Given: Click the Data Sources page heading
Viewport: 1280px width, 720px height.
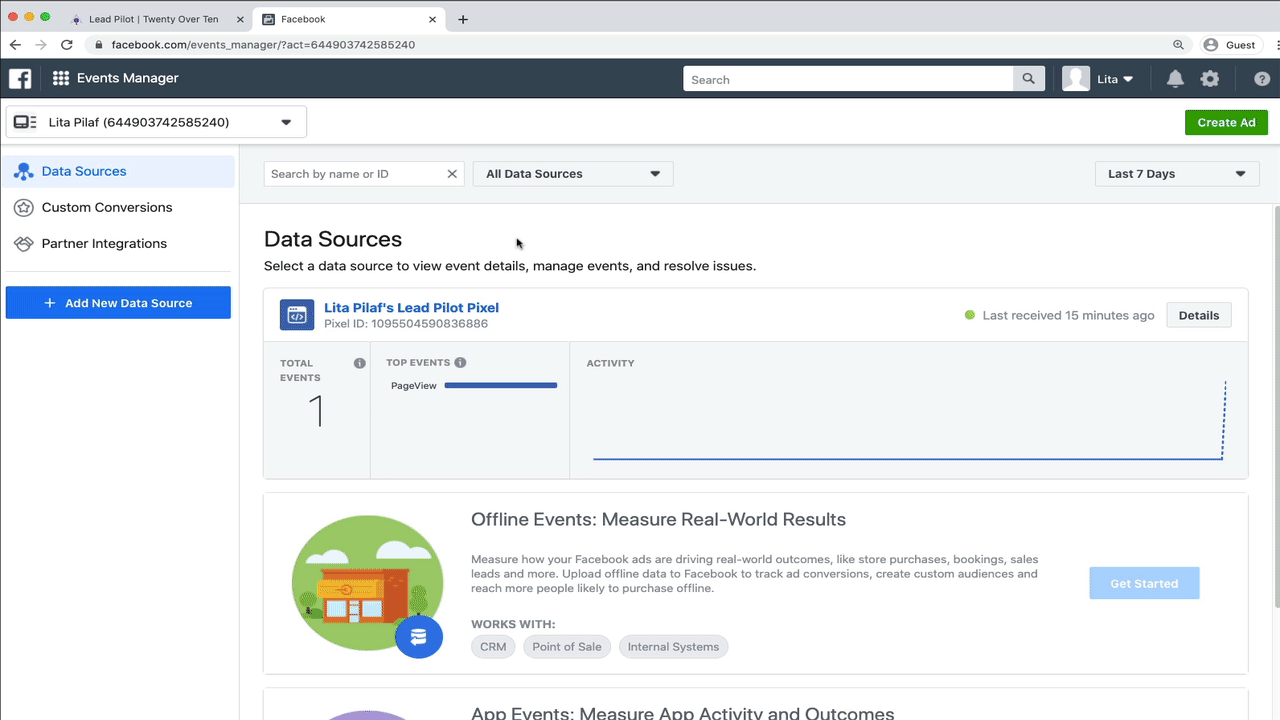Looking at the screenshot, I should pyautogui.click(x=333, y=239).
